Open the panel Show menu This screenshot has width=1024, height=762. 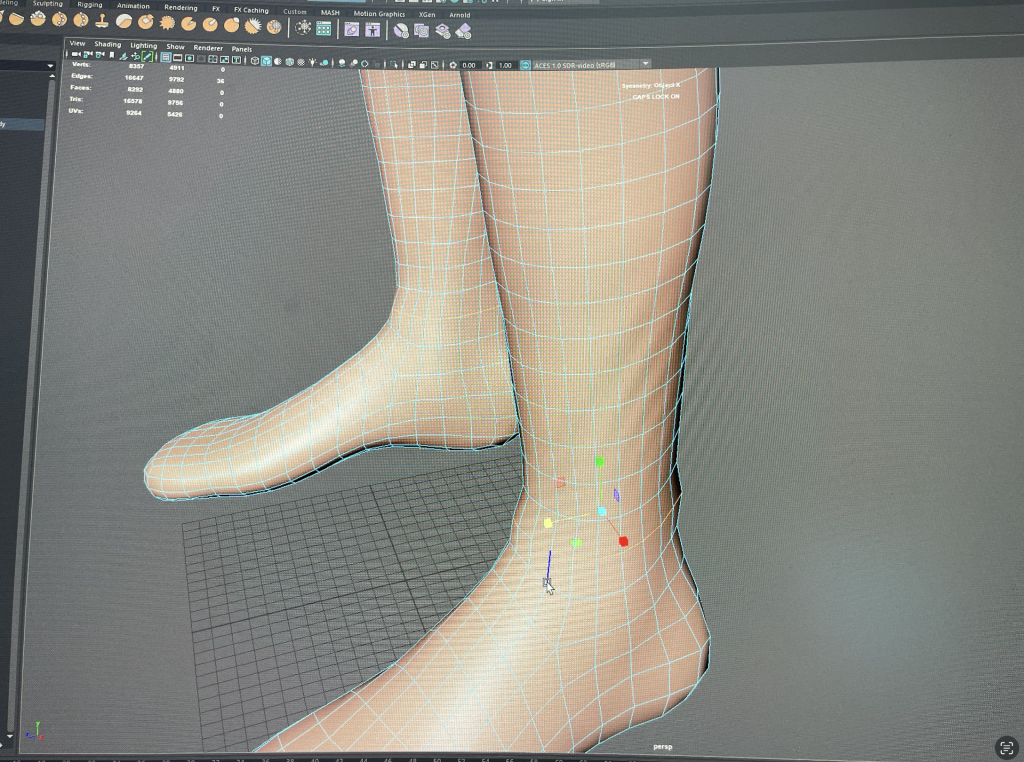[175, 46]
